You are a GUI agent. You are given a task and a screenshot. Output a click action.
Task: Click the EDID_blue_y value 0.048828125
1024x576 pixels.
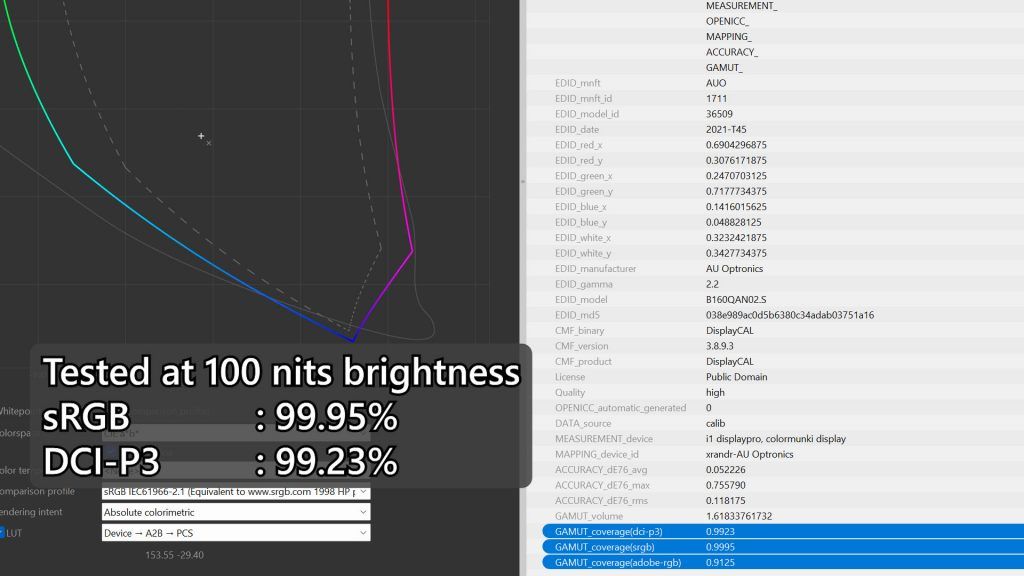point(733,222)
